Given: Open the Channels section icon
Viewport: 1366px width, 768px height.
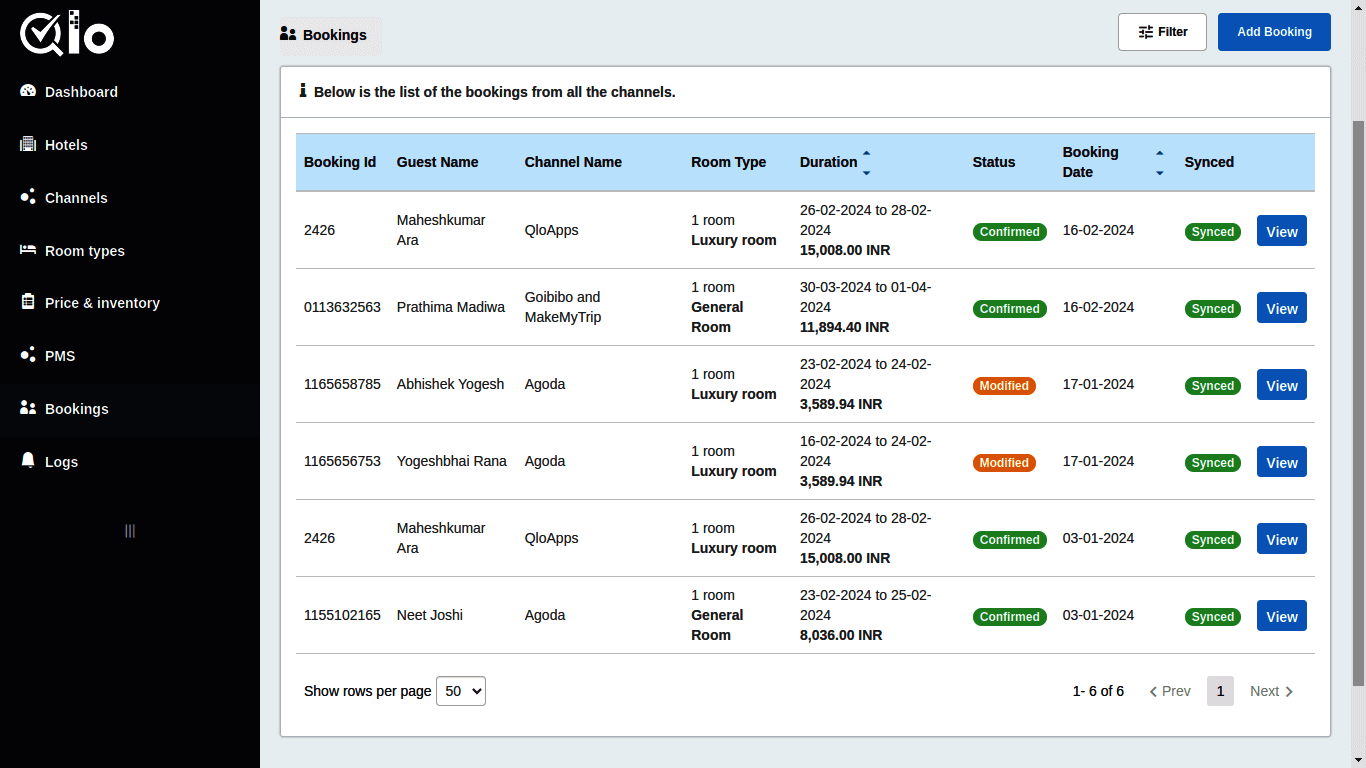Looking at the screenshot, I should 26,197.
